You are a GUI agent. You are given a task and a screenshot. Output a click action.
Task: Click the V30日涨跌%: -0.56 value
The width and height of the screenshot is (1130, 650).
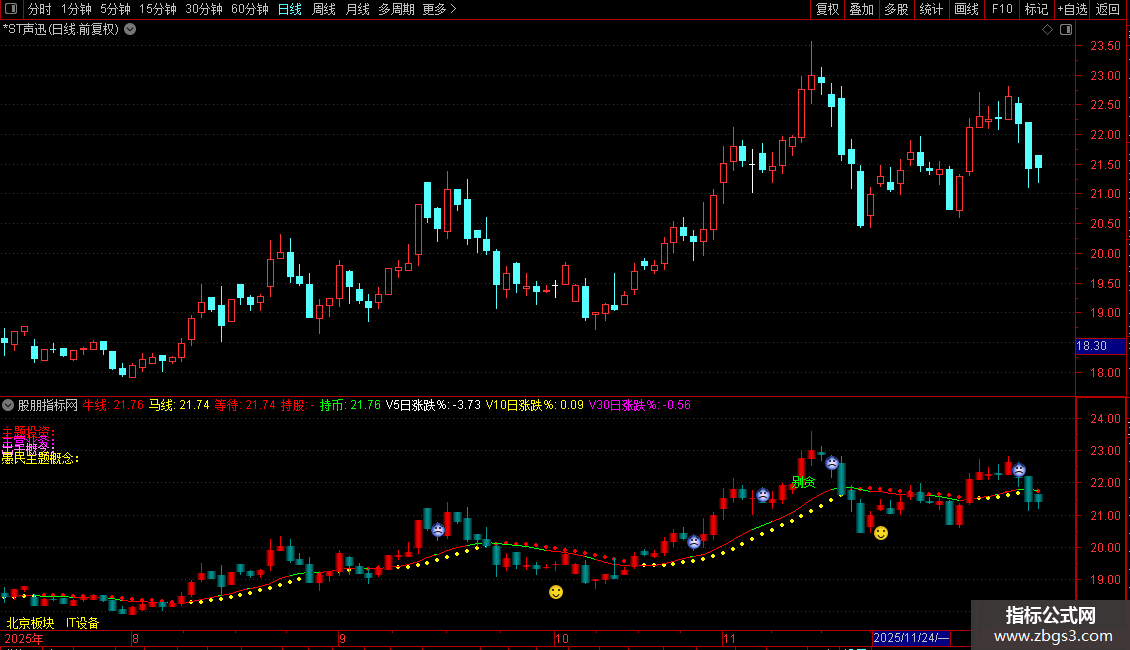tap(640, 405)
